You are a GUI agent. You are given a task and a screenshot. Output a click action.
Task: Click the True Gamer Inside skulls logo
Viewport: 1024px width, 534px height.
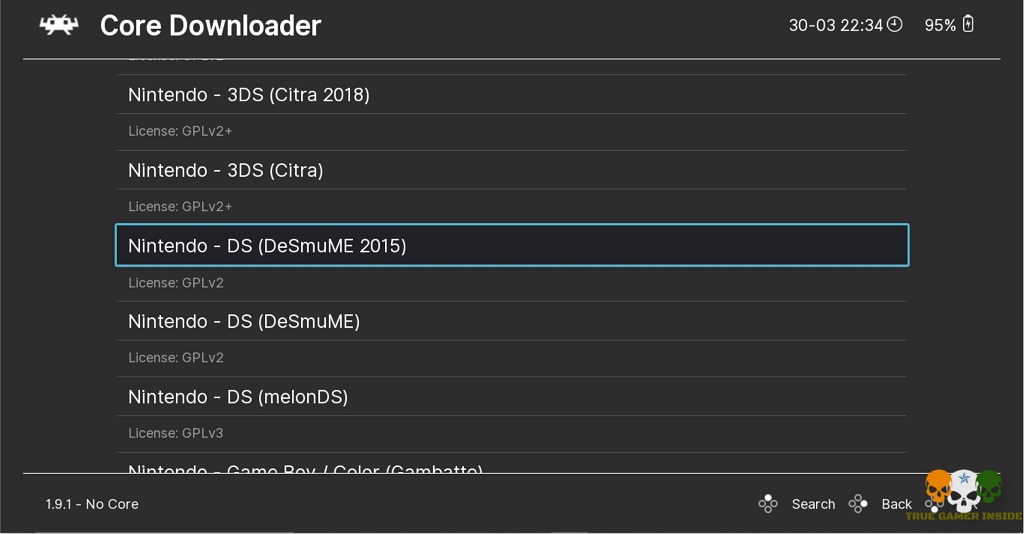[963, 493]
